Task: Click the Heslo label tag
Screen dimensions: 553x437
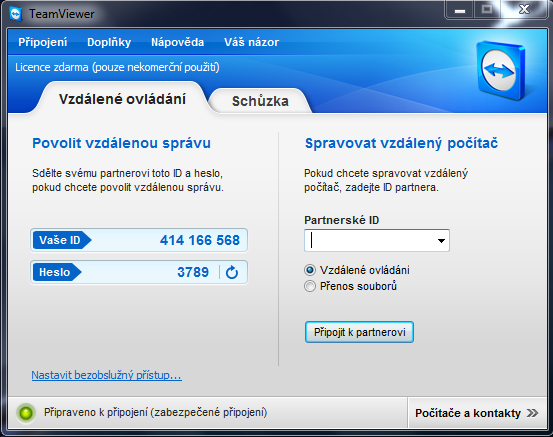Action: [x=57, y=272]
